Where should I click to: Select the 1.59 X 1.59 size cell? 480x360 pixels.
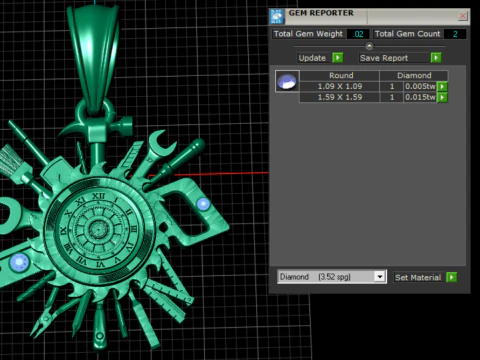340,97
